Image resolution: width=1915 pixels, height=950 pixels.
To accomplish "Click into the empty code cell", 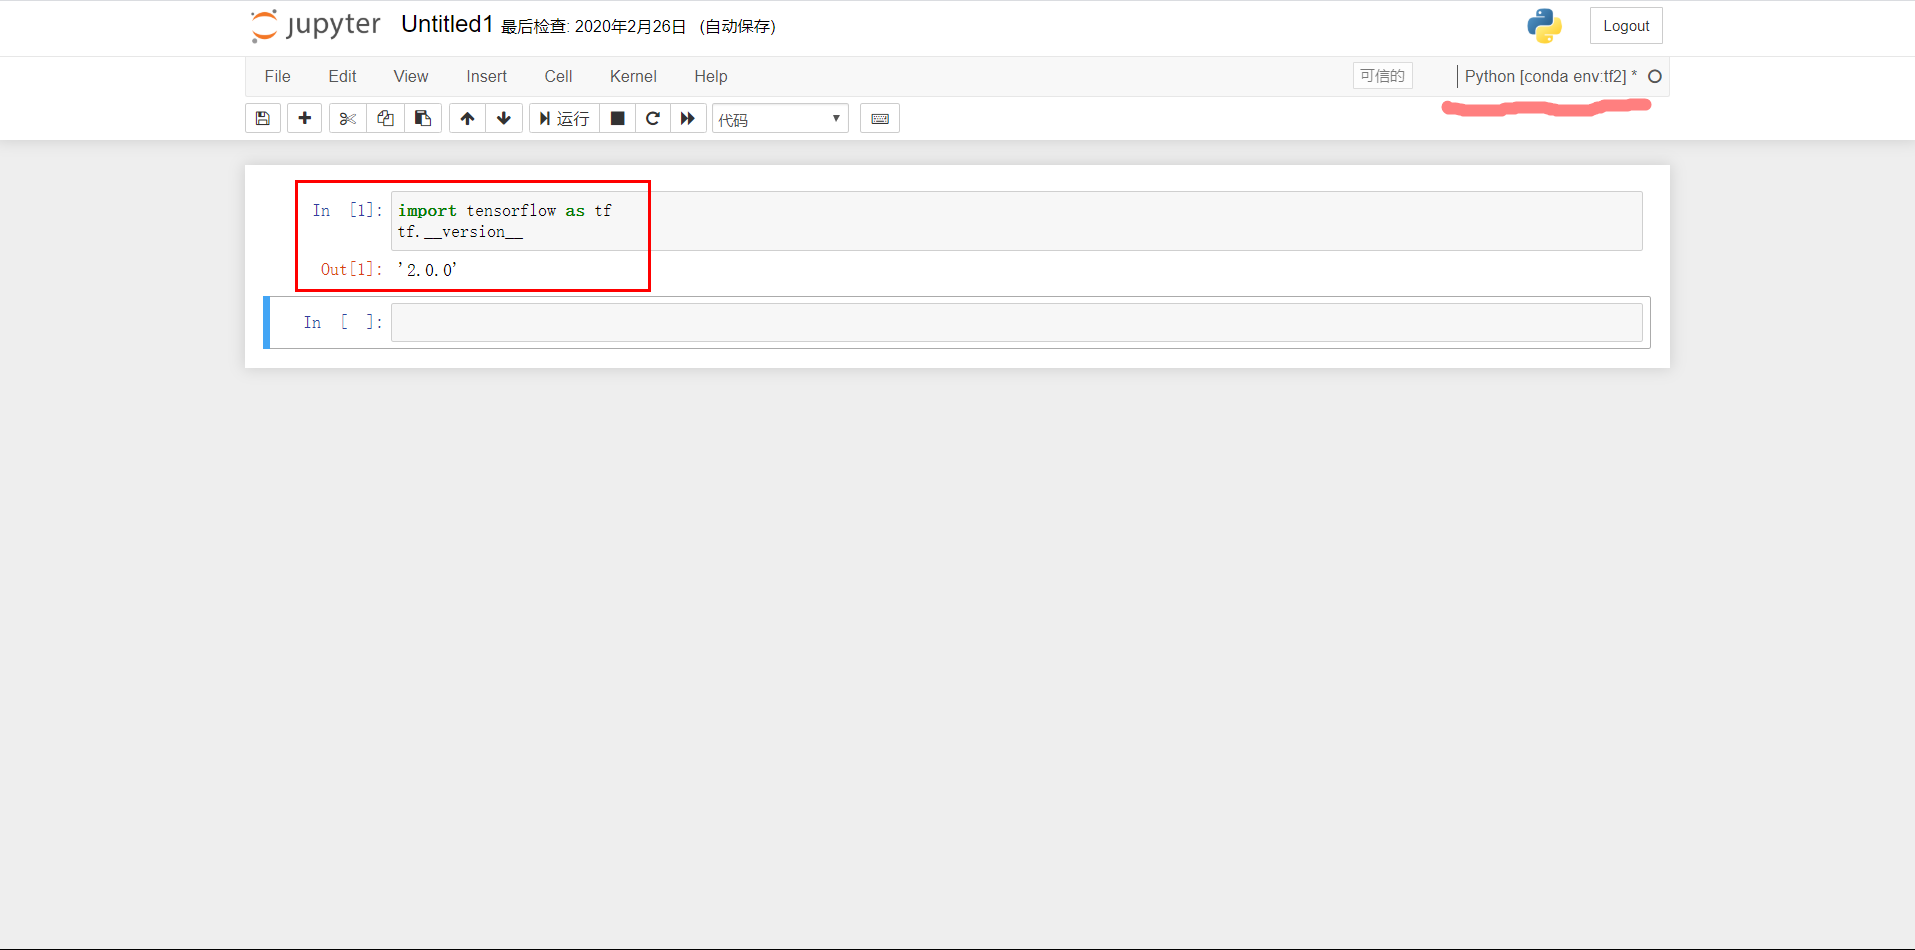I will 1016,322.
